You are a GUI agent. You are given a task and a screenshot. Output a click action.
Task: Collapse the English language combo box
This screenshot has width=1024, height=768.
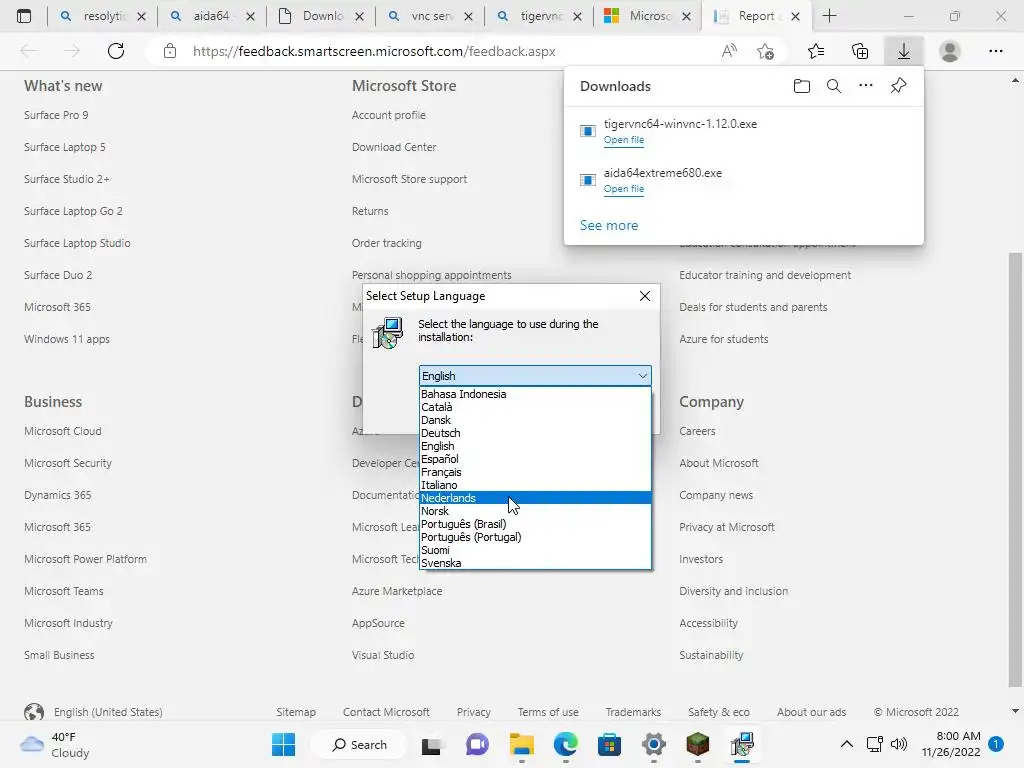coord(535,376)
